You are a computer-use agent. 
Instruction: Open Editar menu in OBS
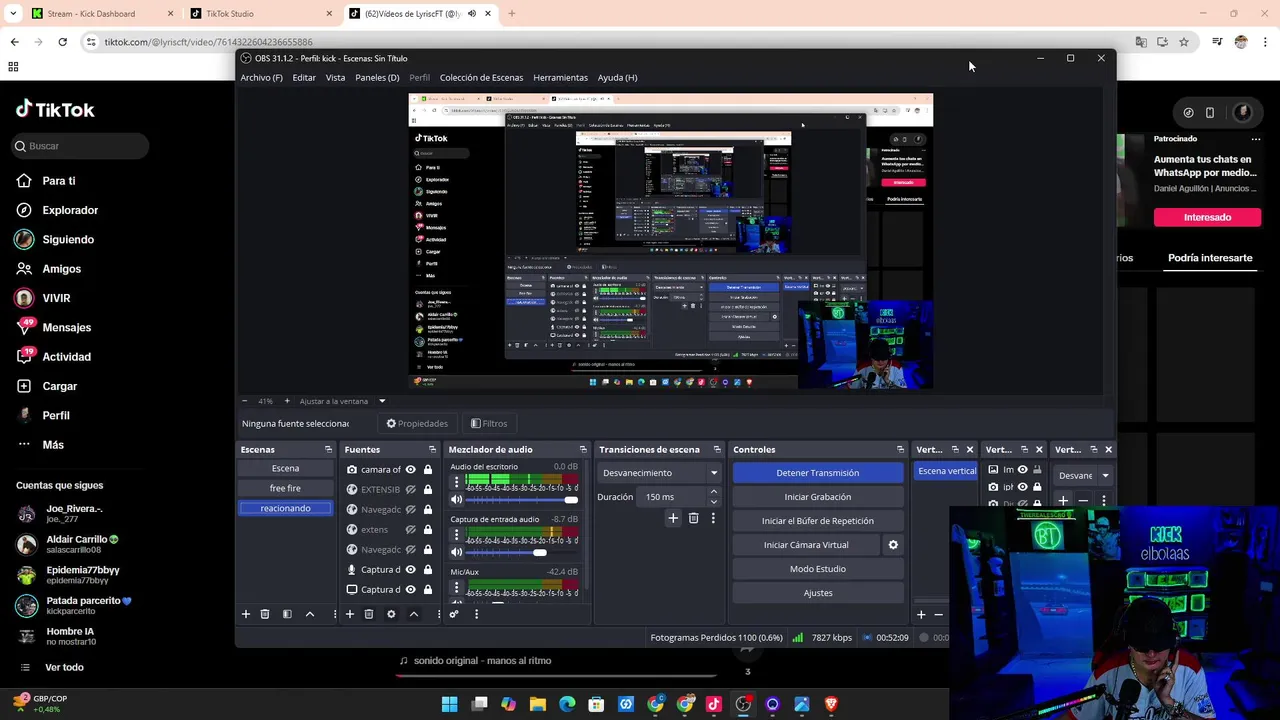(x=304, y=77)
